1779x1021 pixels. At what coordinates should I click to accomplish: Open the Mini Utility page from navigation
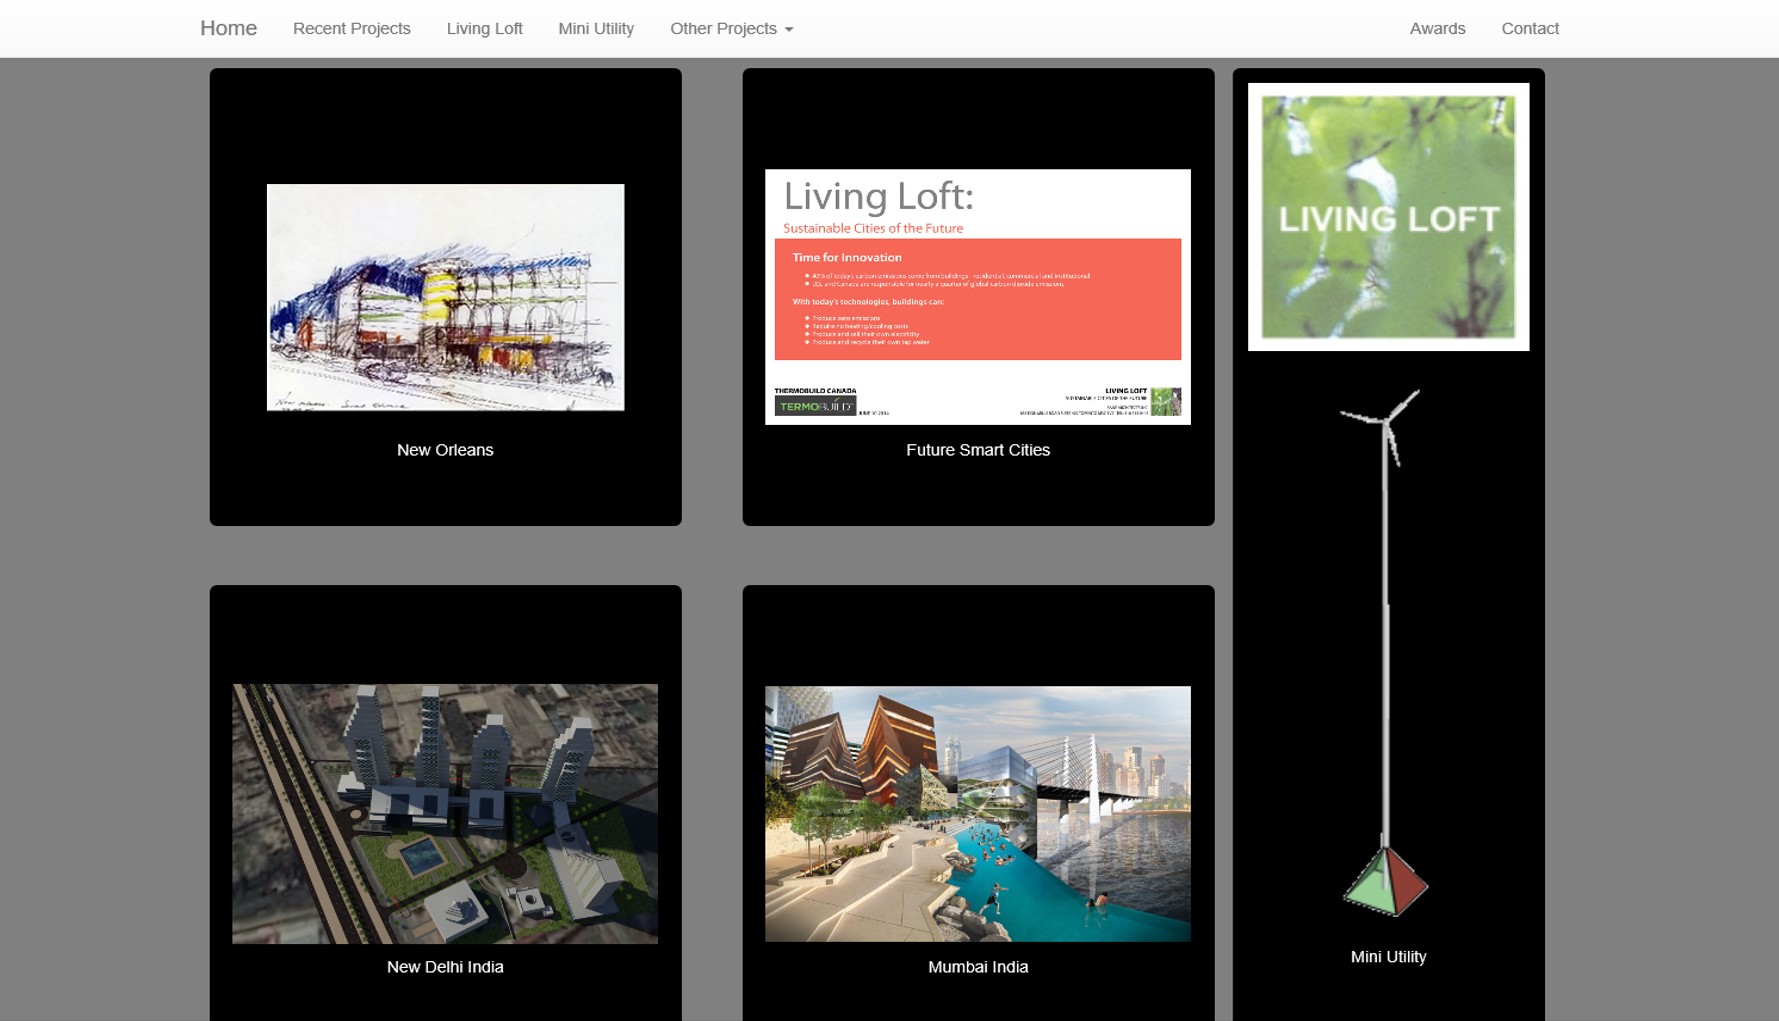coord(595,28)
